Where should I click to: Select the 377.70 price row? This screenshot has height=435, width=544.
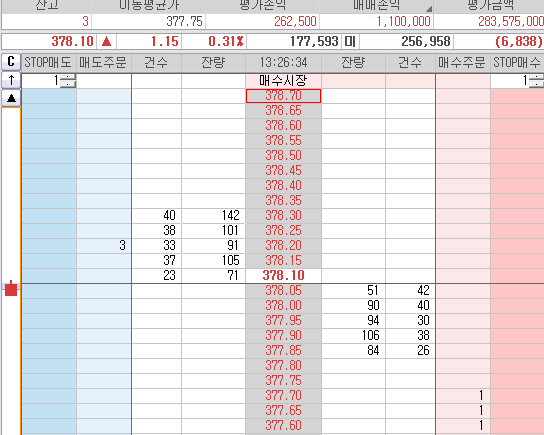click(x=283, y=395)
